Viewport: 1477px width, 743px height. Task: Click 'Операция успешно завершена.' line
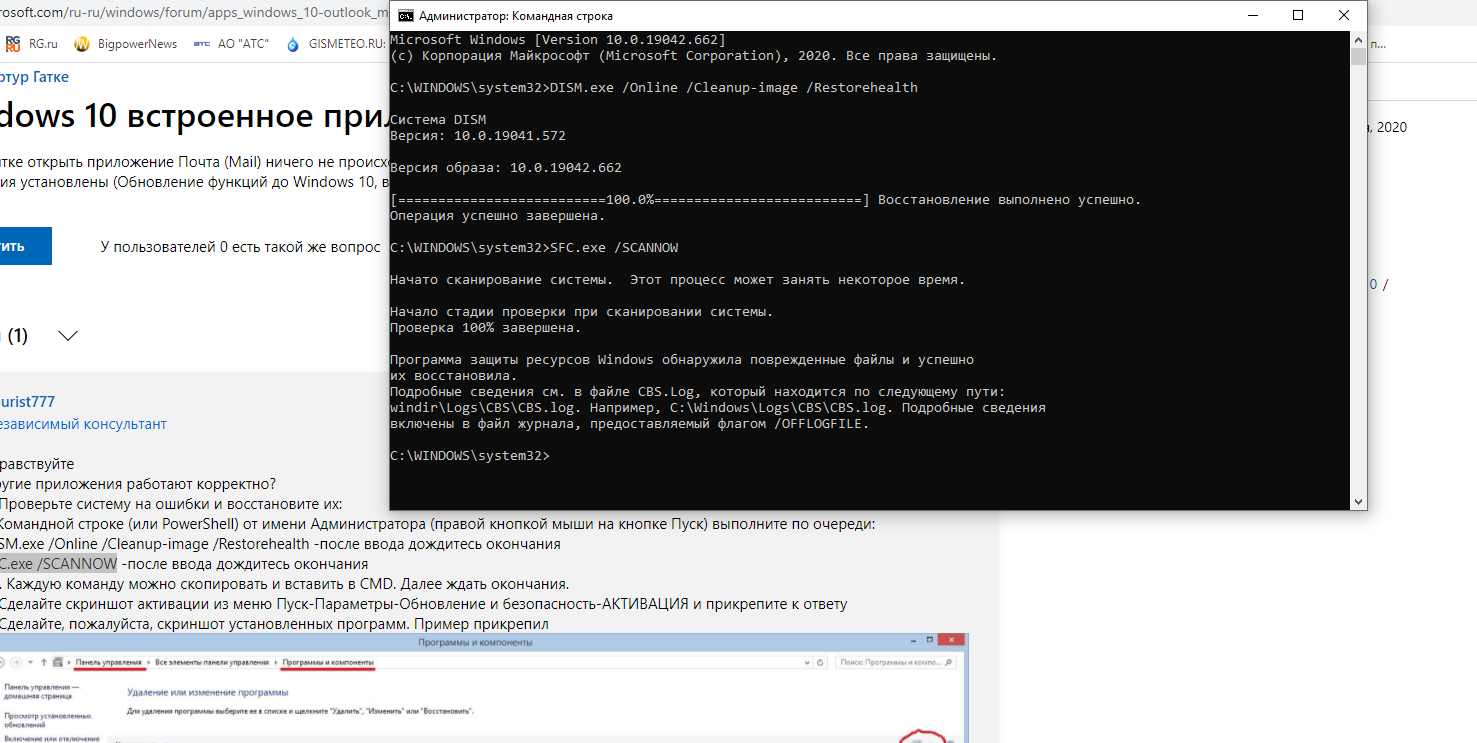point(497,216)
